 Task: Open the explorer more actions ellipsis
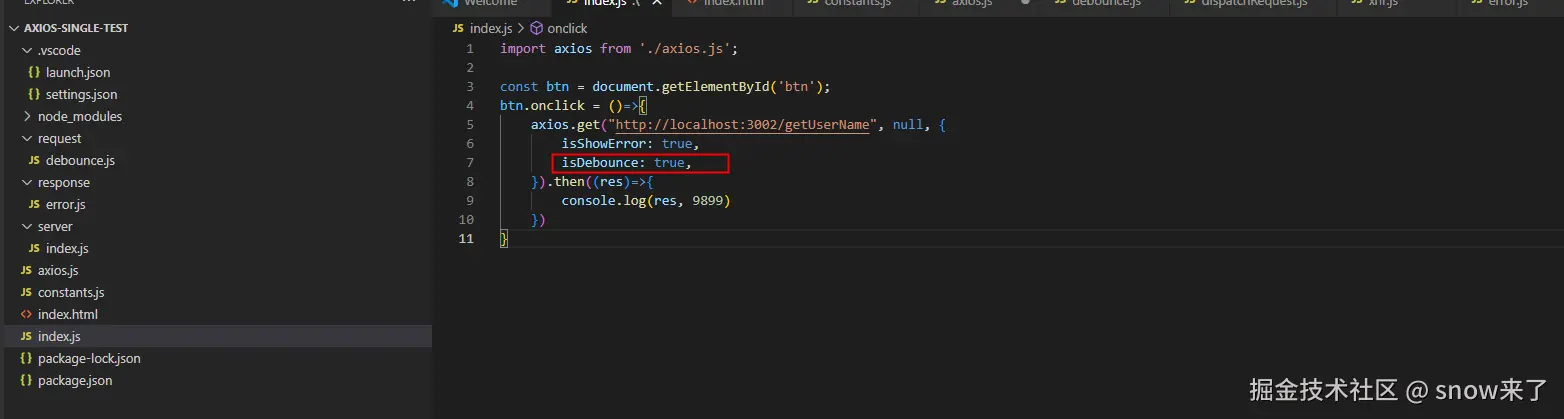click(408, 3)
